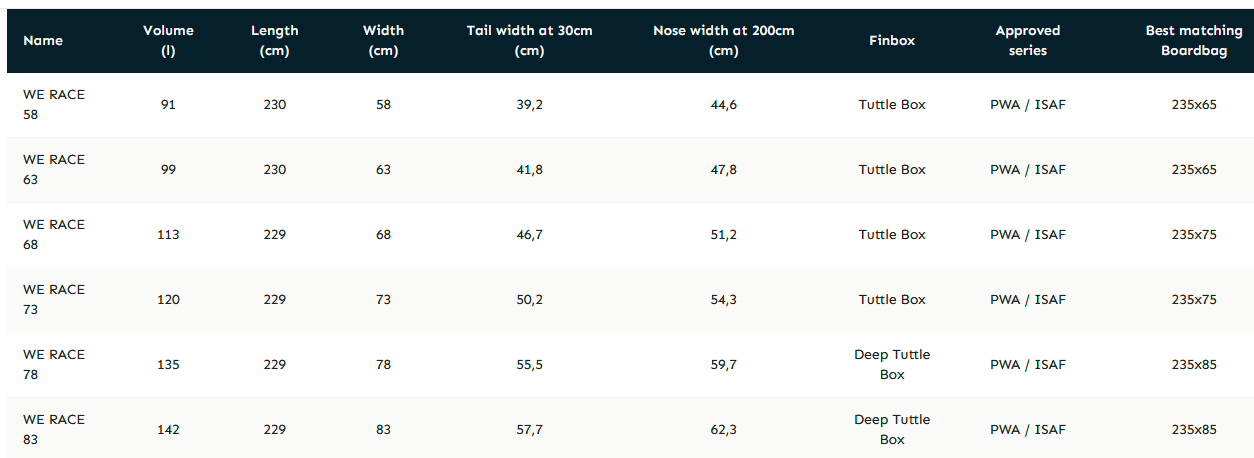This screenshot has width=1254, height=458.
Task: Click the Width (cm) column header
Action: 383,41
